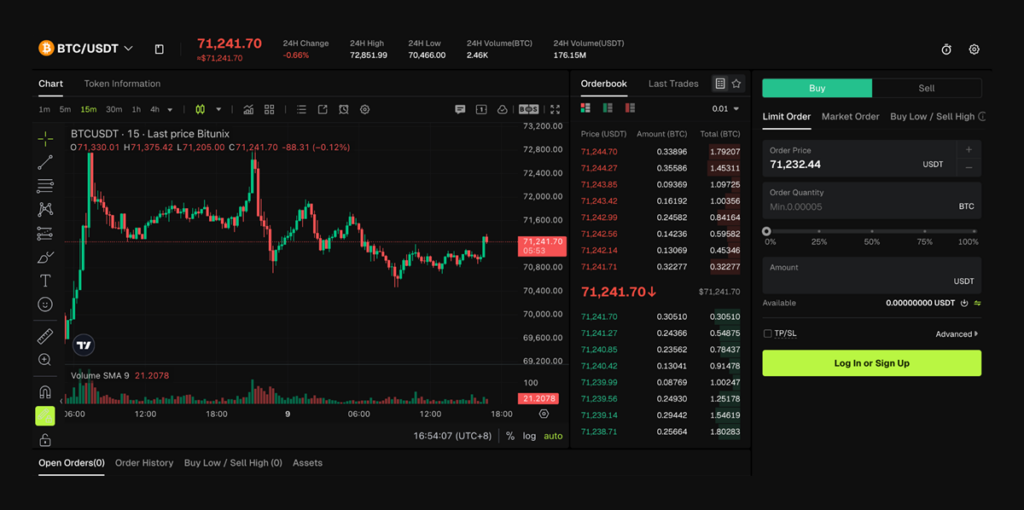Pick the brush drawing tool
Viewport: 1024px width, 510px height.
click(x=45, y=257)
